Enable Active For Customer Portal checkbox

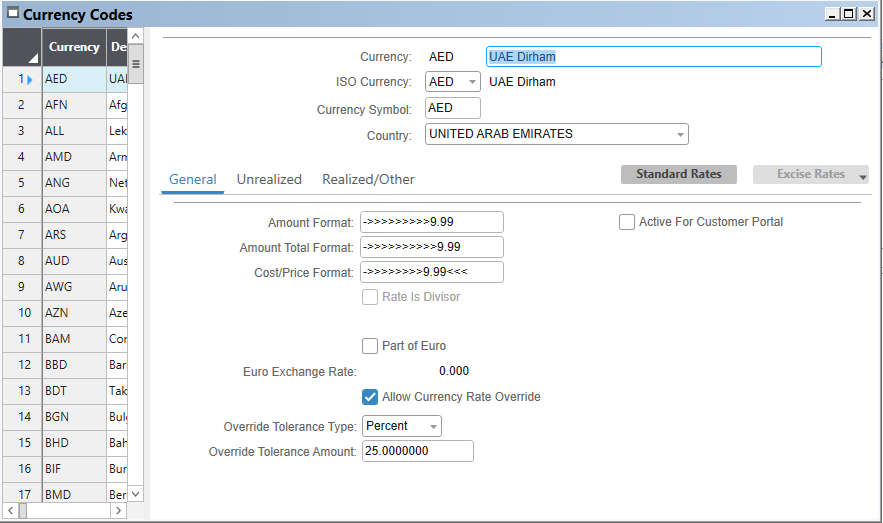[x=627, y=222]
